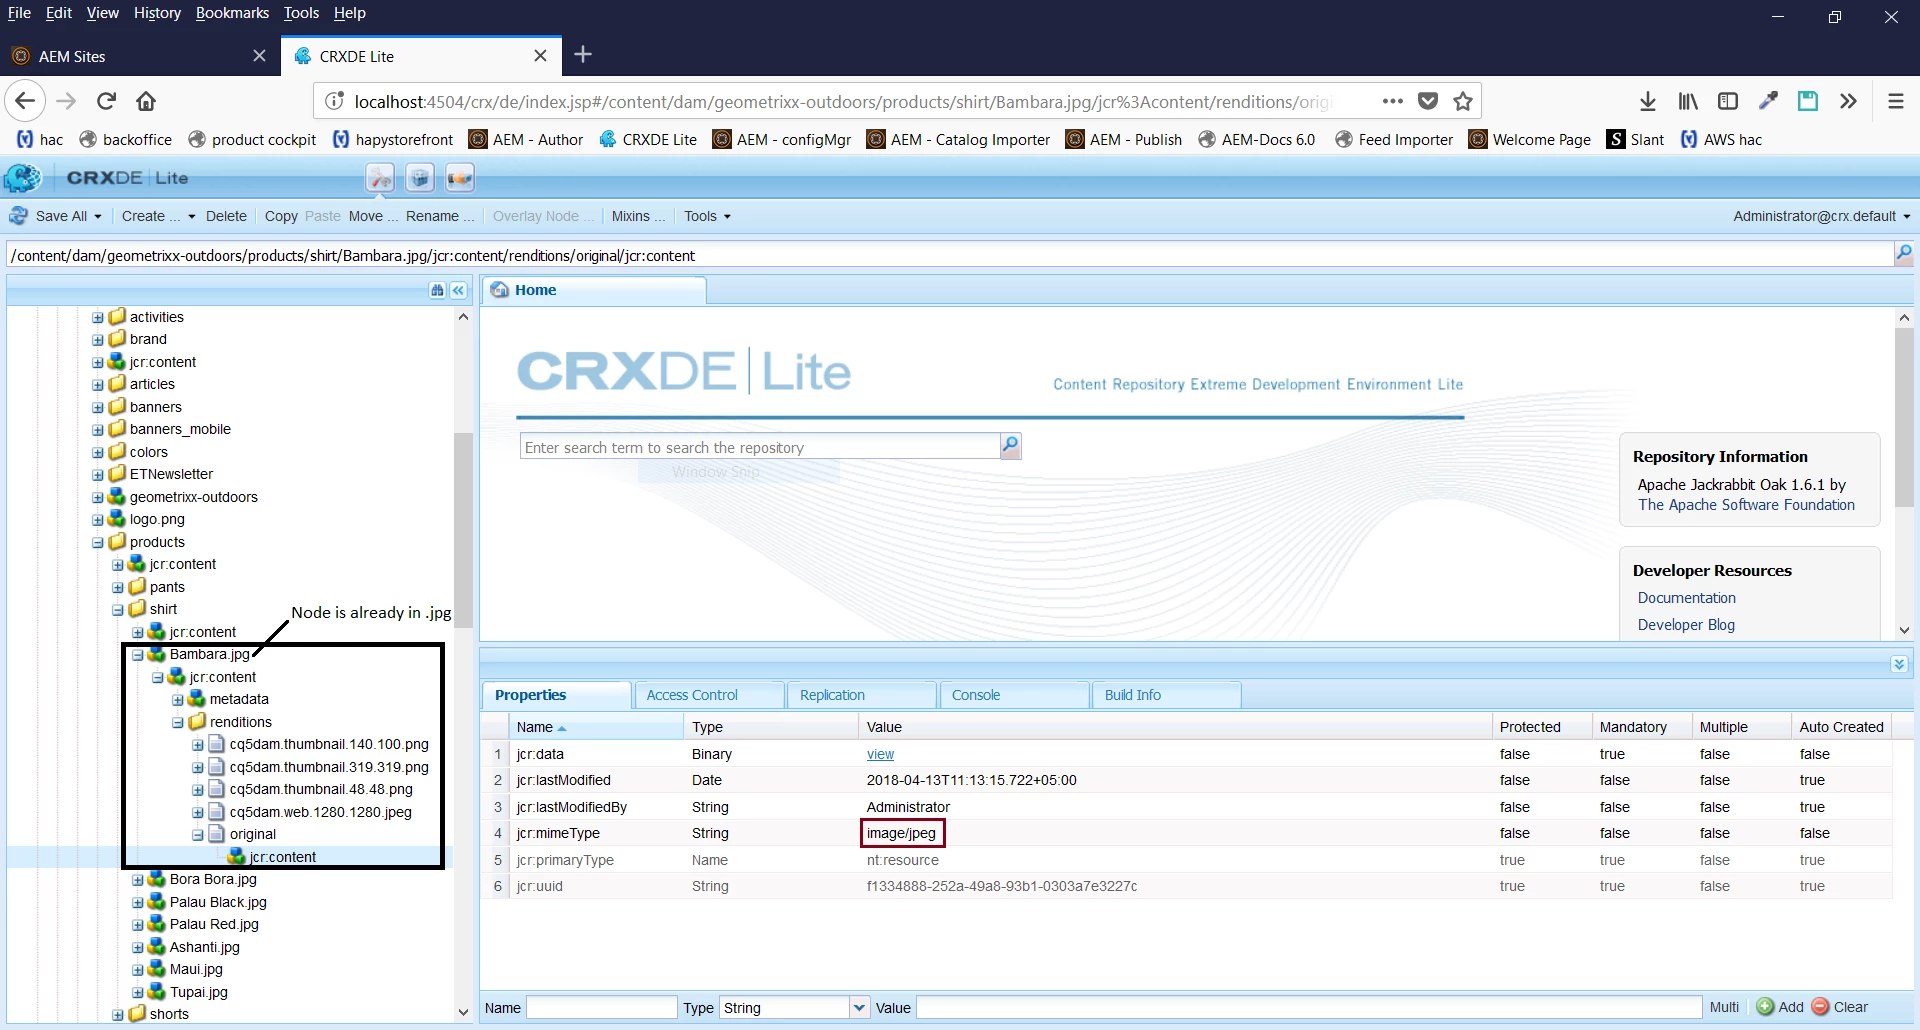Click the repository search magnifier button
Screen dimensions: 1920x1030
(x=1011, y=446)
